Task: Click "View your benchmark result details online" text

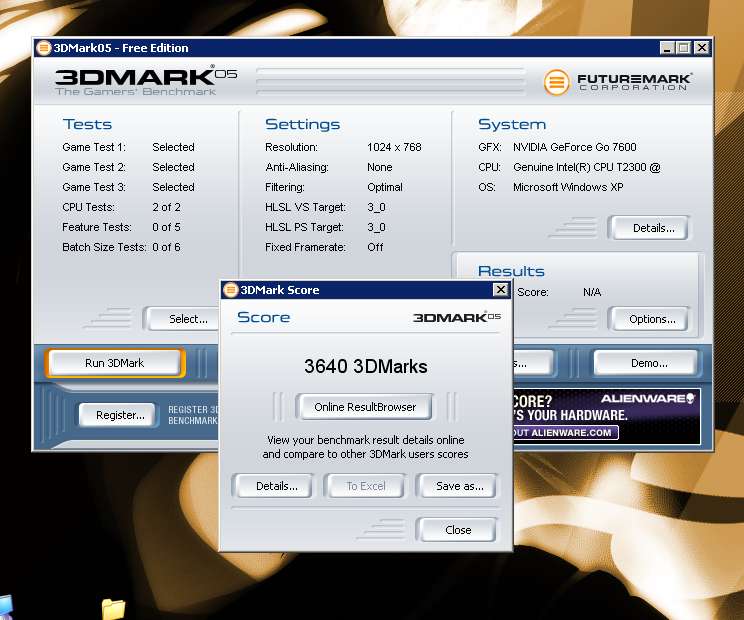Action: pos(365,440)
